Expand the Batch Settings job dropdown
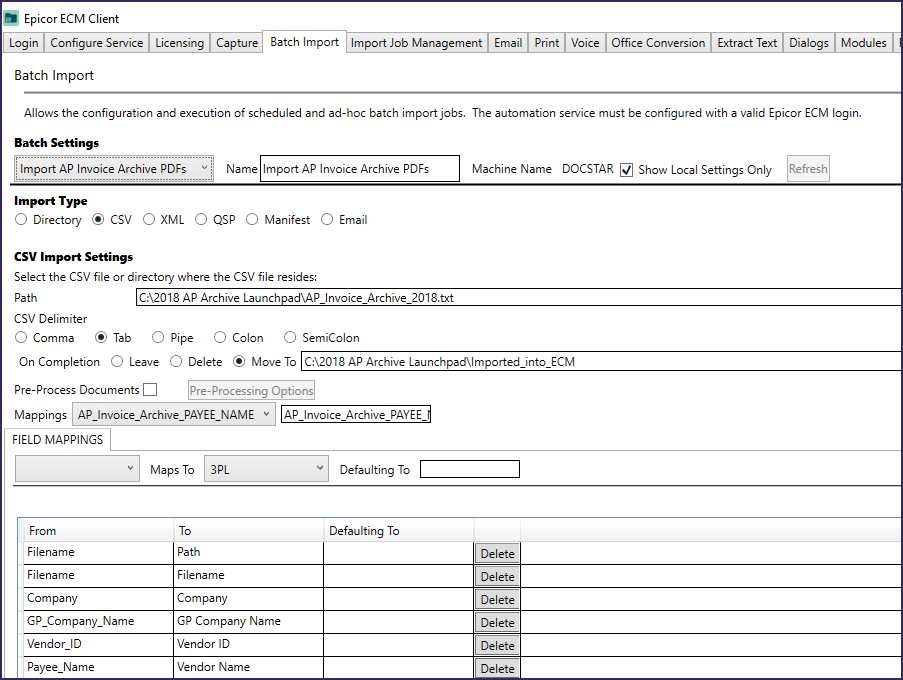 click(114, 169)
